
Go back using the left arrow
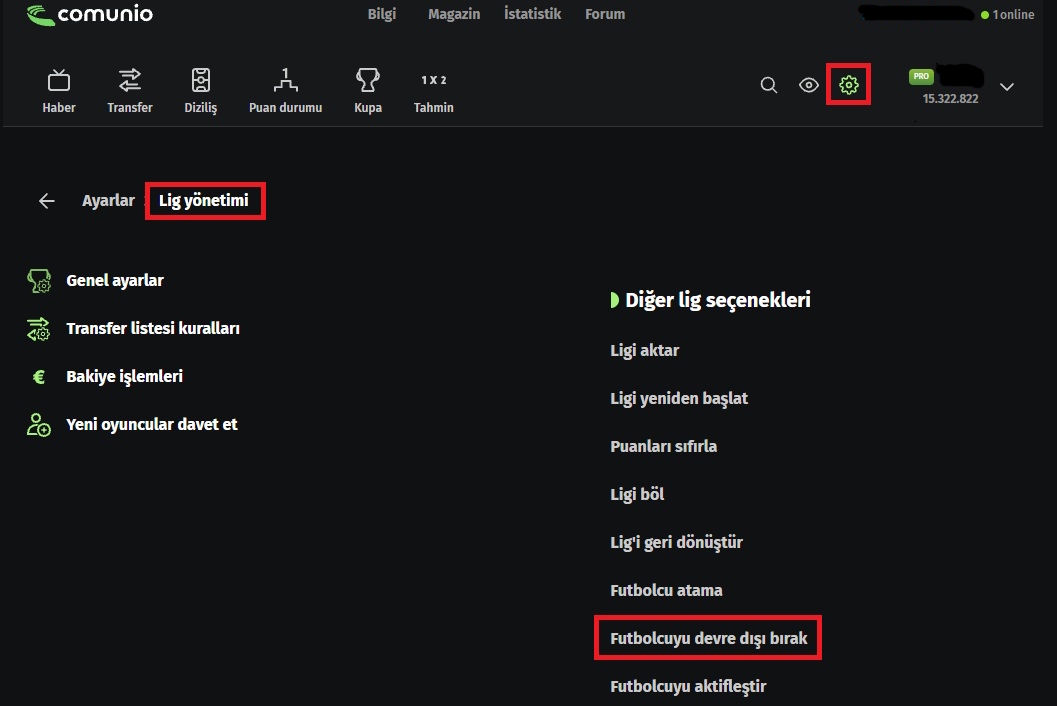(x=47, y=201)
